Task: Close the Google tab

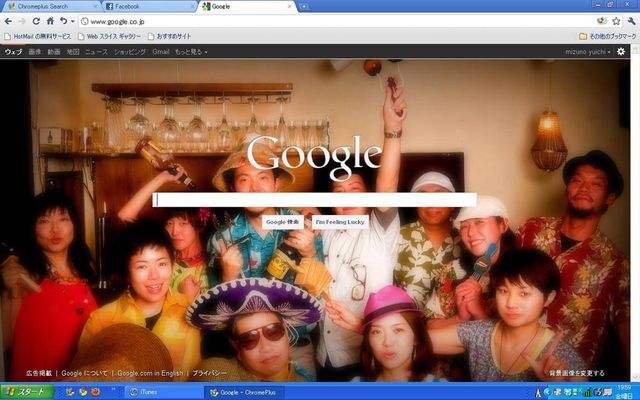Action: pyautogui.click(x=289, y=7)
